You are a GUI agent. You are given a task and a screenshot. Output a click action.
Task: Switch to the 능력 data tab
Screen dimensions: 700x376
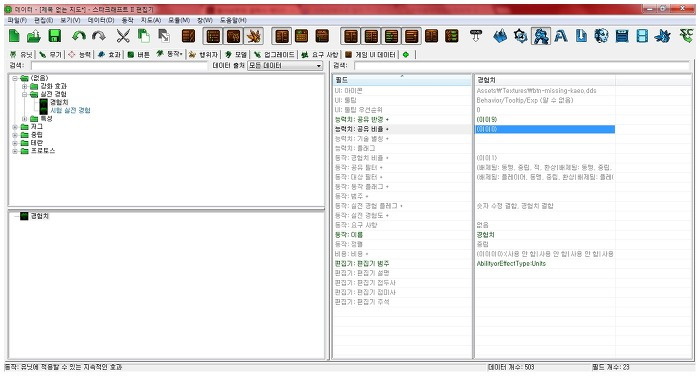pyautogui.click(x=79, y=54)
